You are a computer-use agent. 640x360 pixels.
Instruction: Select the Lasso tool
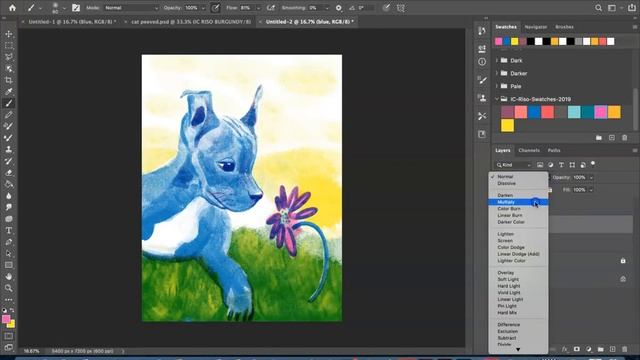pyautogui.click(x=9, y=57)
